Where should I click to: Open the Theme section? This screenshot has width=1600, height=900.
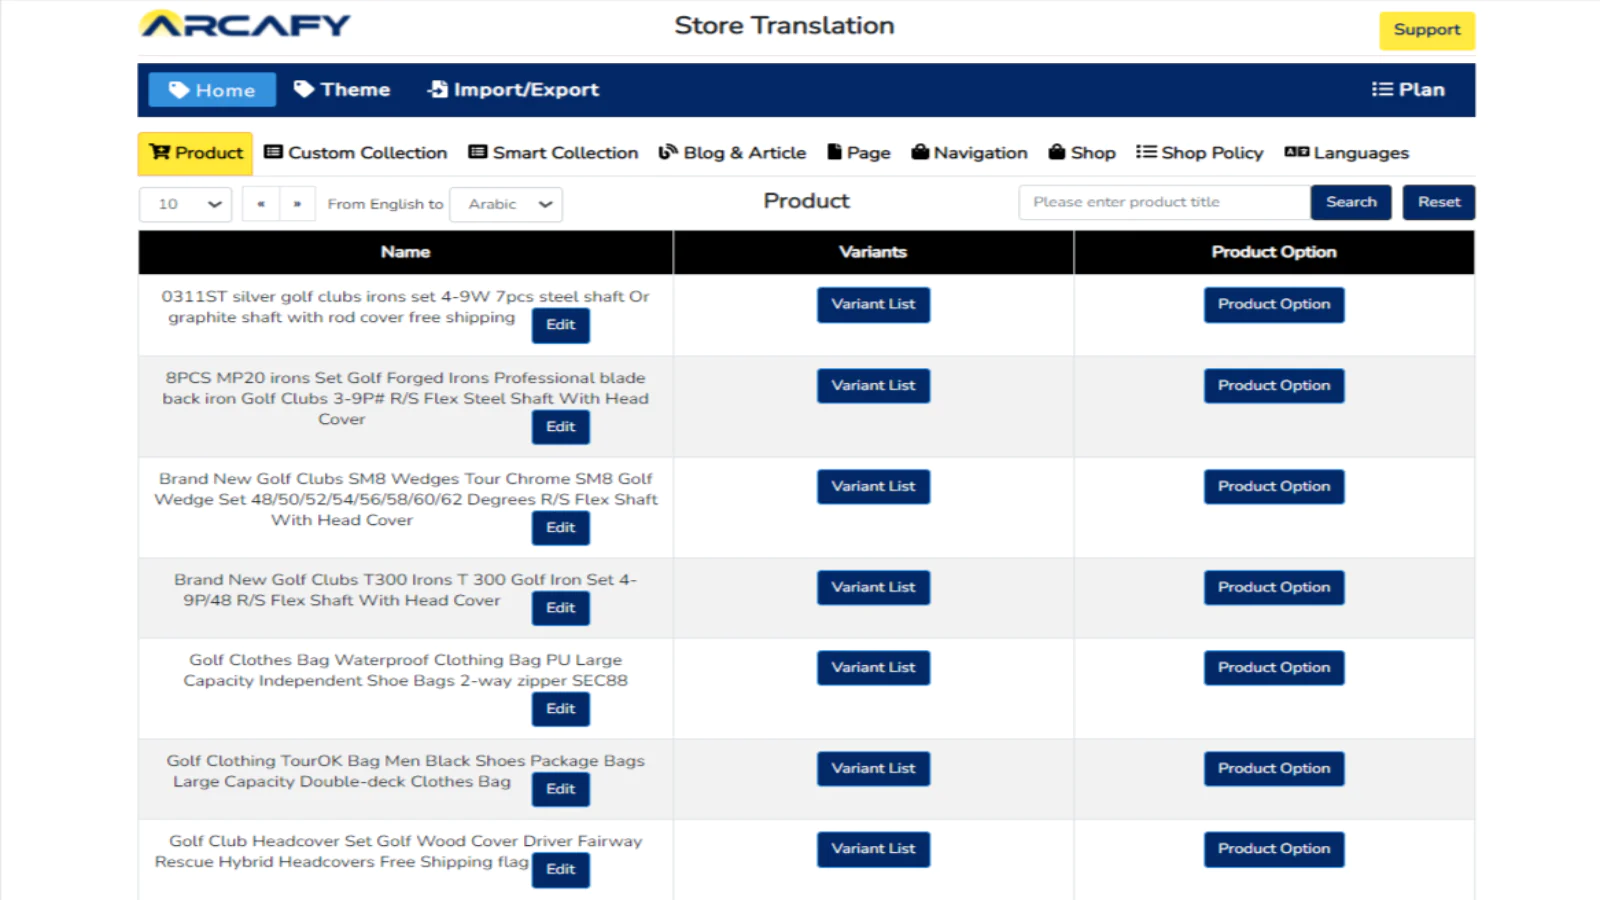click(342, 90)
